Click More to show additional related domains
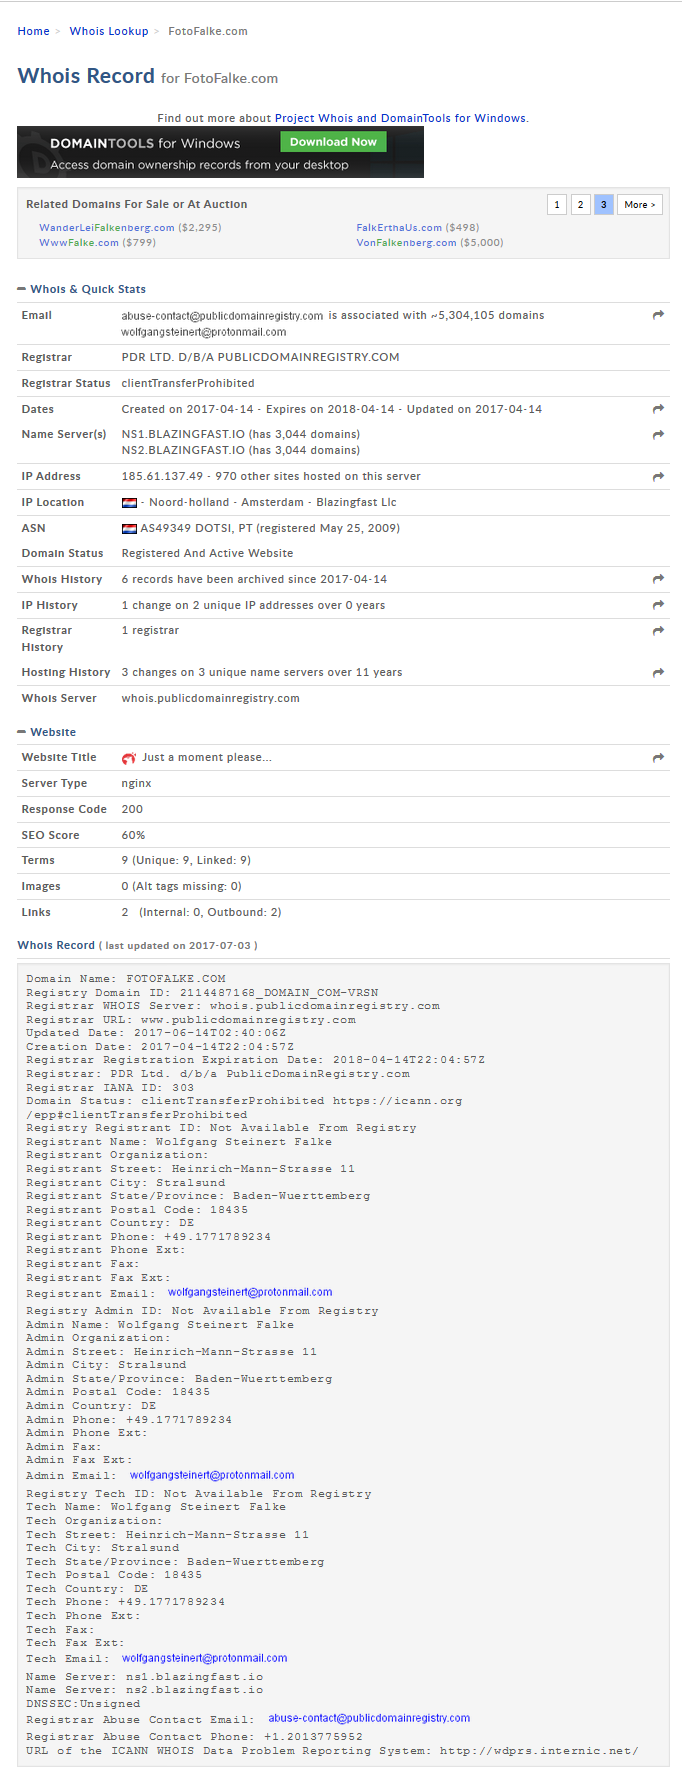The image size is (682, 1784). pyautogui.click(x=639, y=205)
